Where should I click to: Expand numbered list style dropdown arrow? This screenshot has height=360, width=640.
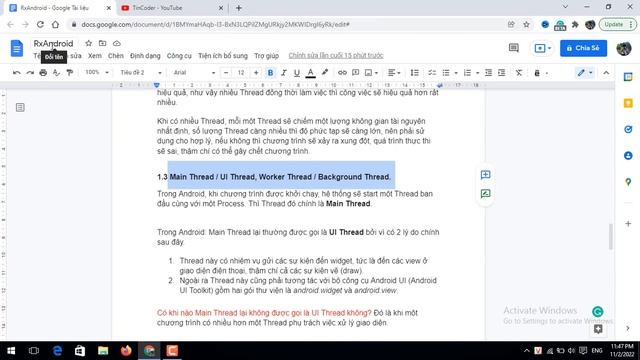pyautogui.click(x=478, y=73)
